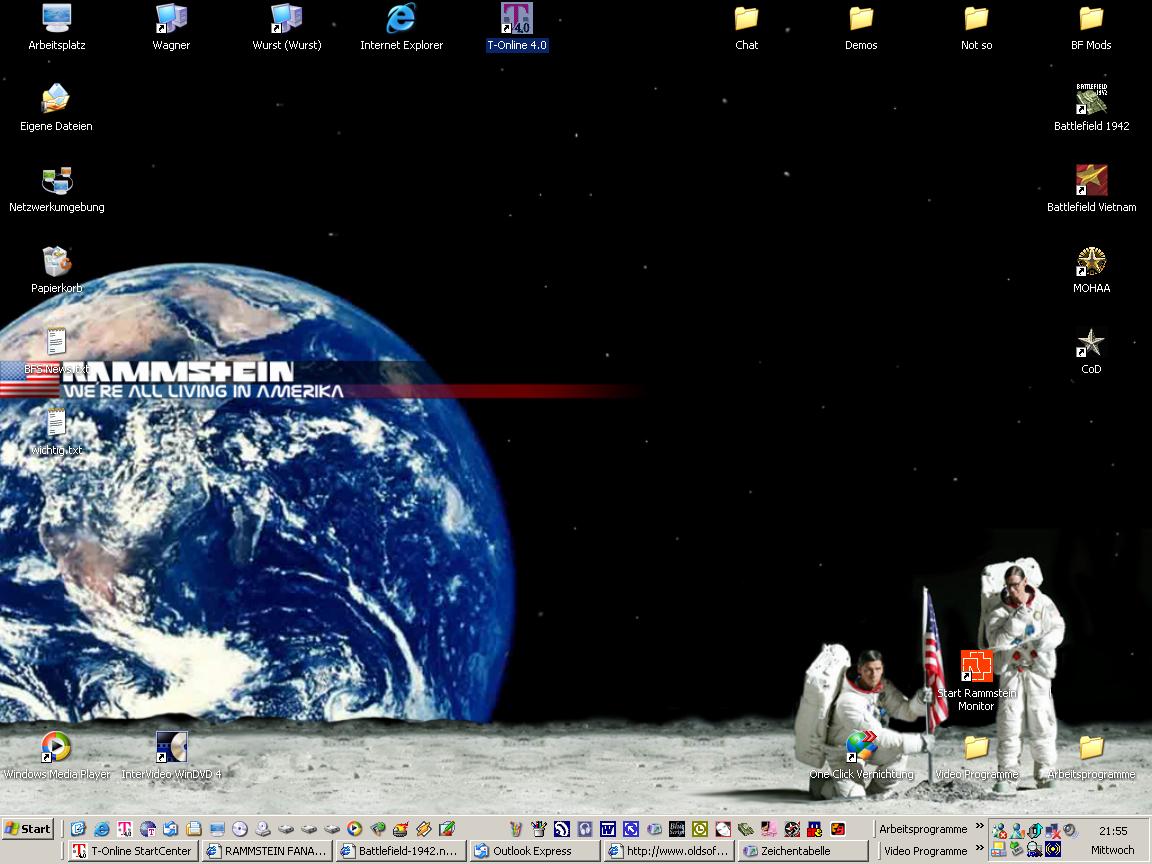The height and width of the screenshot is (864, 1152).
Task: Expand the Arbeitsprogramme toolbar chevron
Action: (980, 826)
